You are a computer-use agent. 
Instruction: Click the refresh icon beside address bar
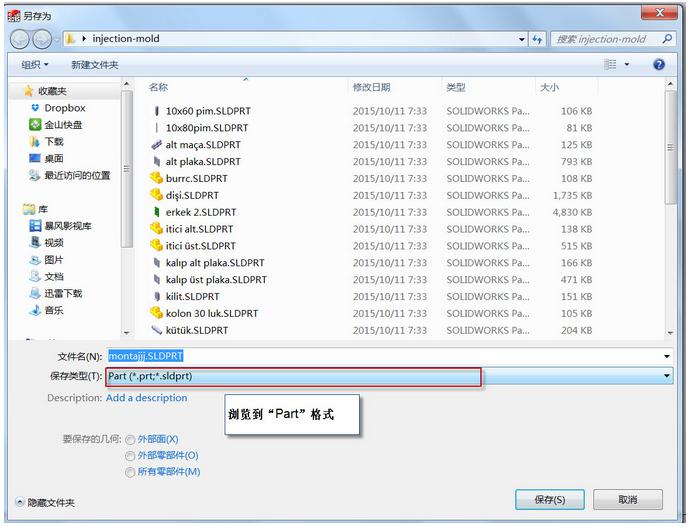coord(537,39)
